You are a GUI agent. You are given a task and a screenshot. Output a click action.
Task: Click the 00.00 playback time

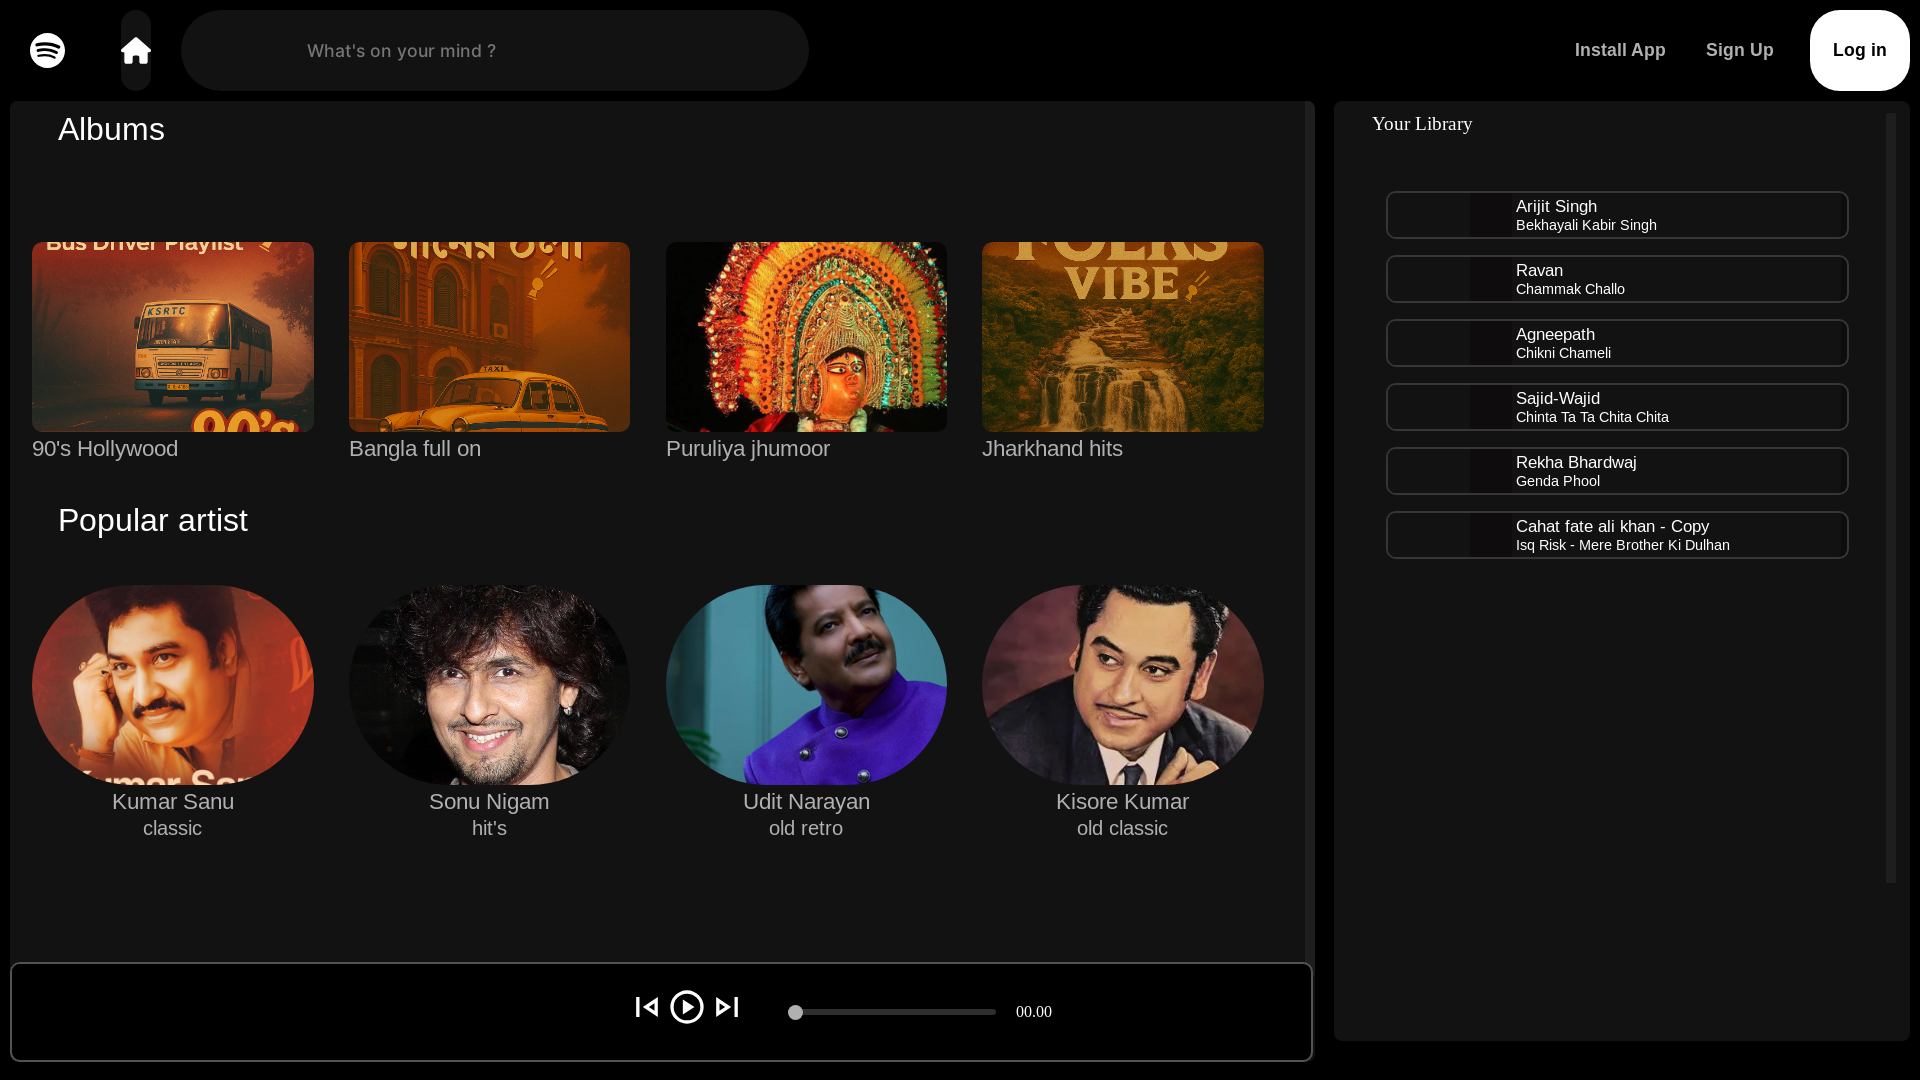point(1034,1012)
